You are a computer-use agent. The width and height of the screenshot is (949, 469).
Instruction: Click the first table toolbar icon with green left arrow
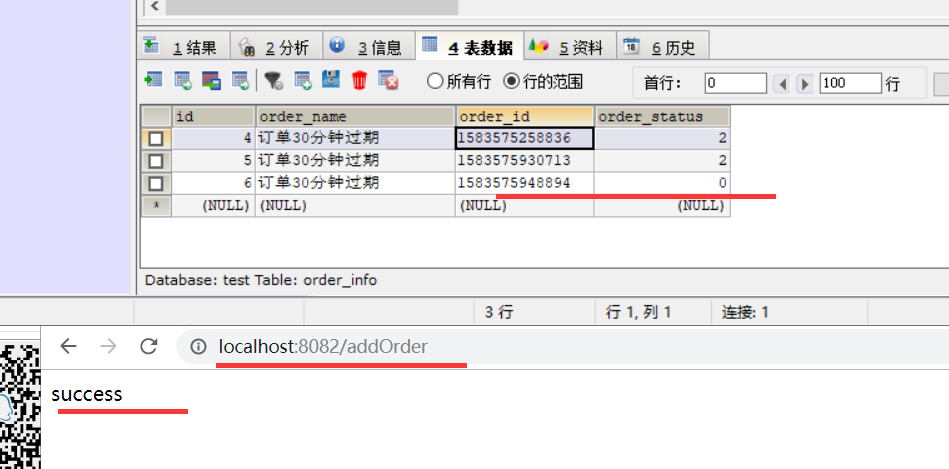(153, 80)
